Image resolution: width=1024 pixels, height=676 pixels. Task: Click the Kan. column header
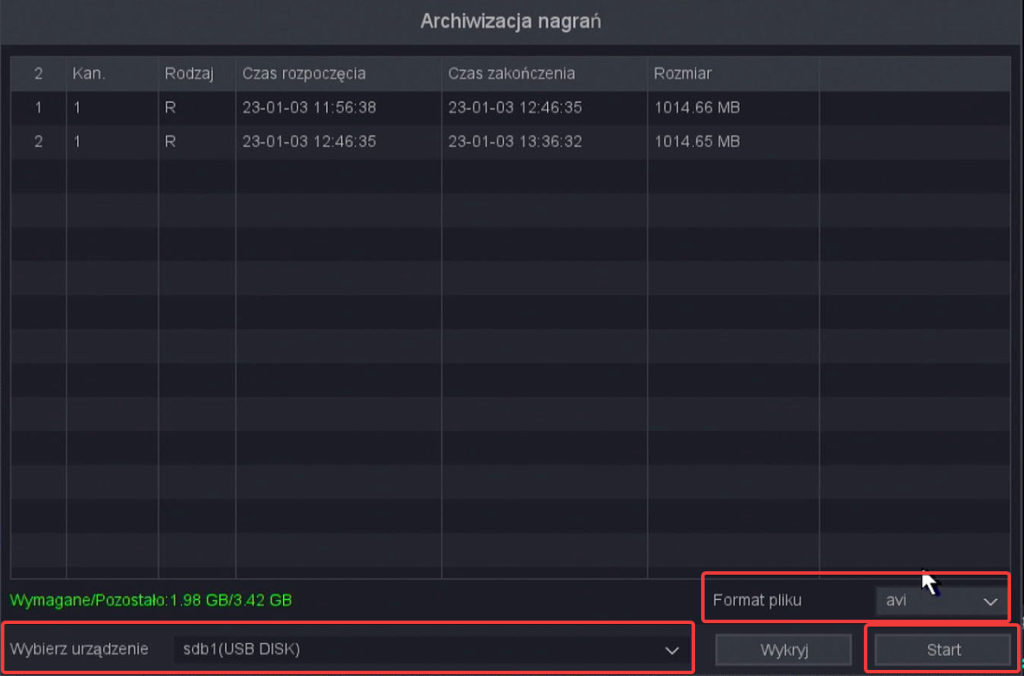click(x=89, y=74)
